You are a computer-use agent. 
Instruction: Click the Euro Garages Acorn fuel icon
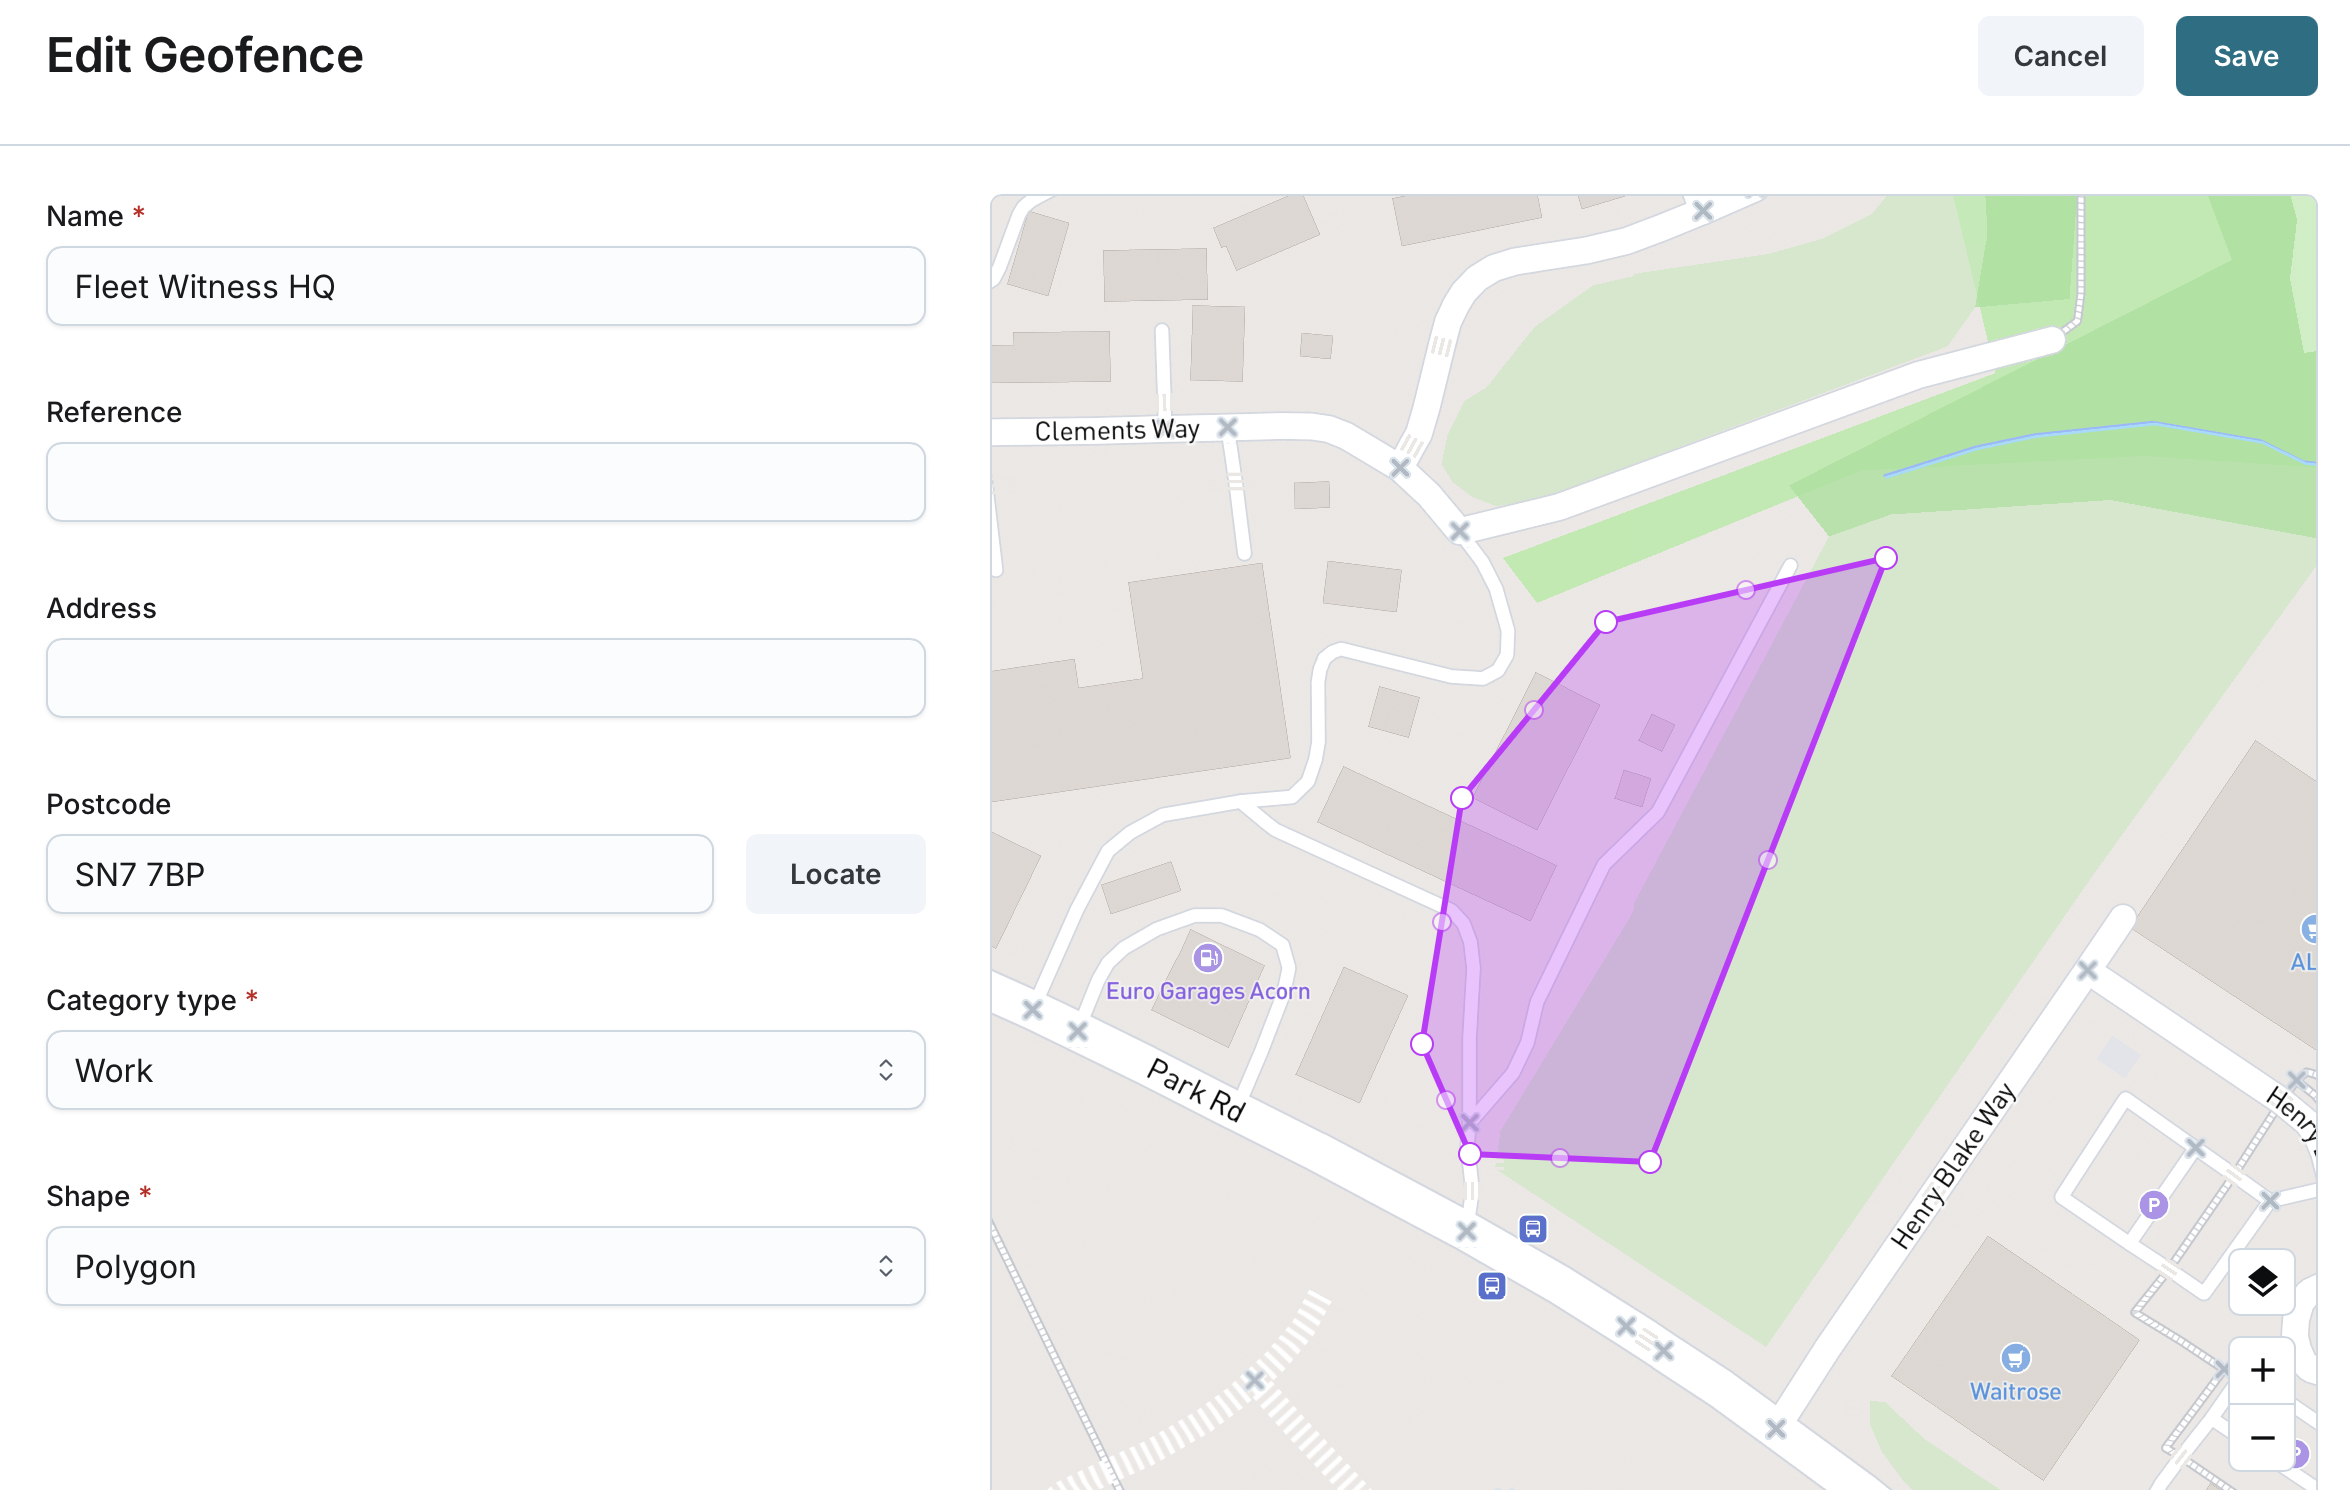pos(1208,958)
